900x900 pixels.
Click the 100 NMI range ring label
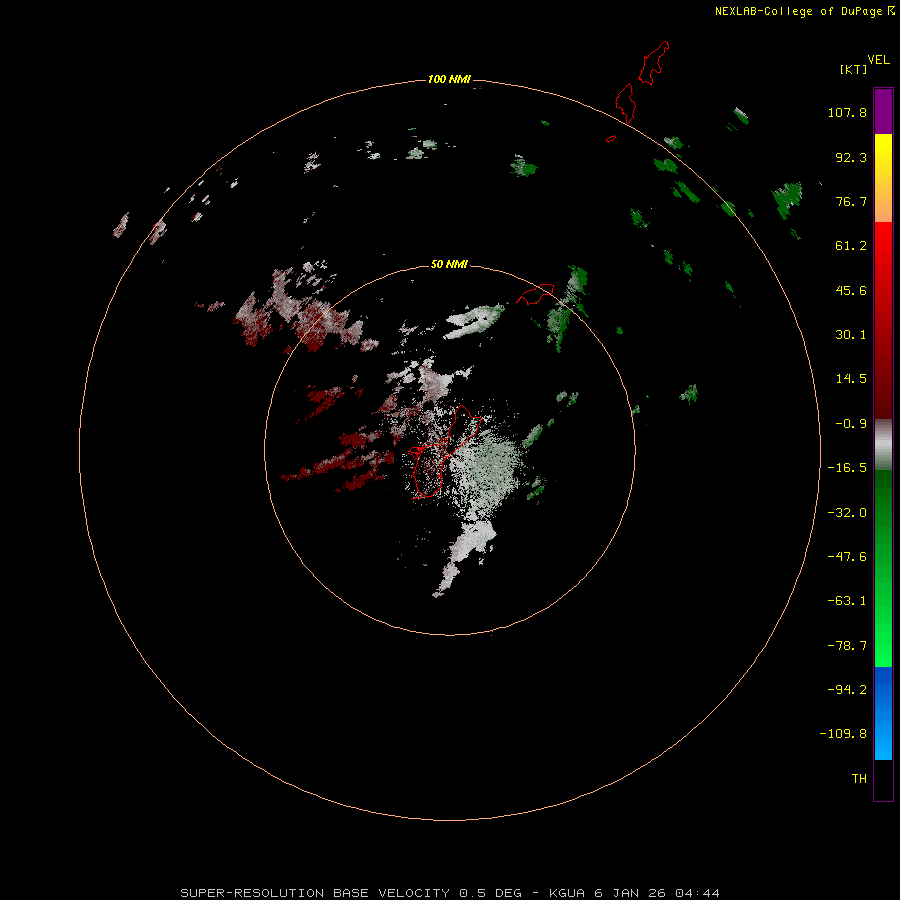point(449,79)
